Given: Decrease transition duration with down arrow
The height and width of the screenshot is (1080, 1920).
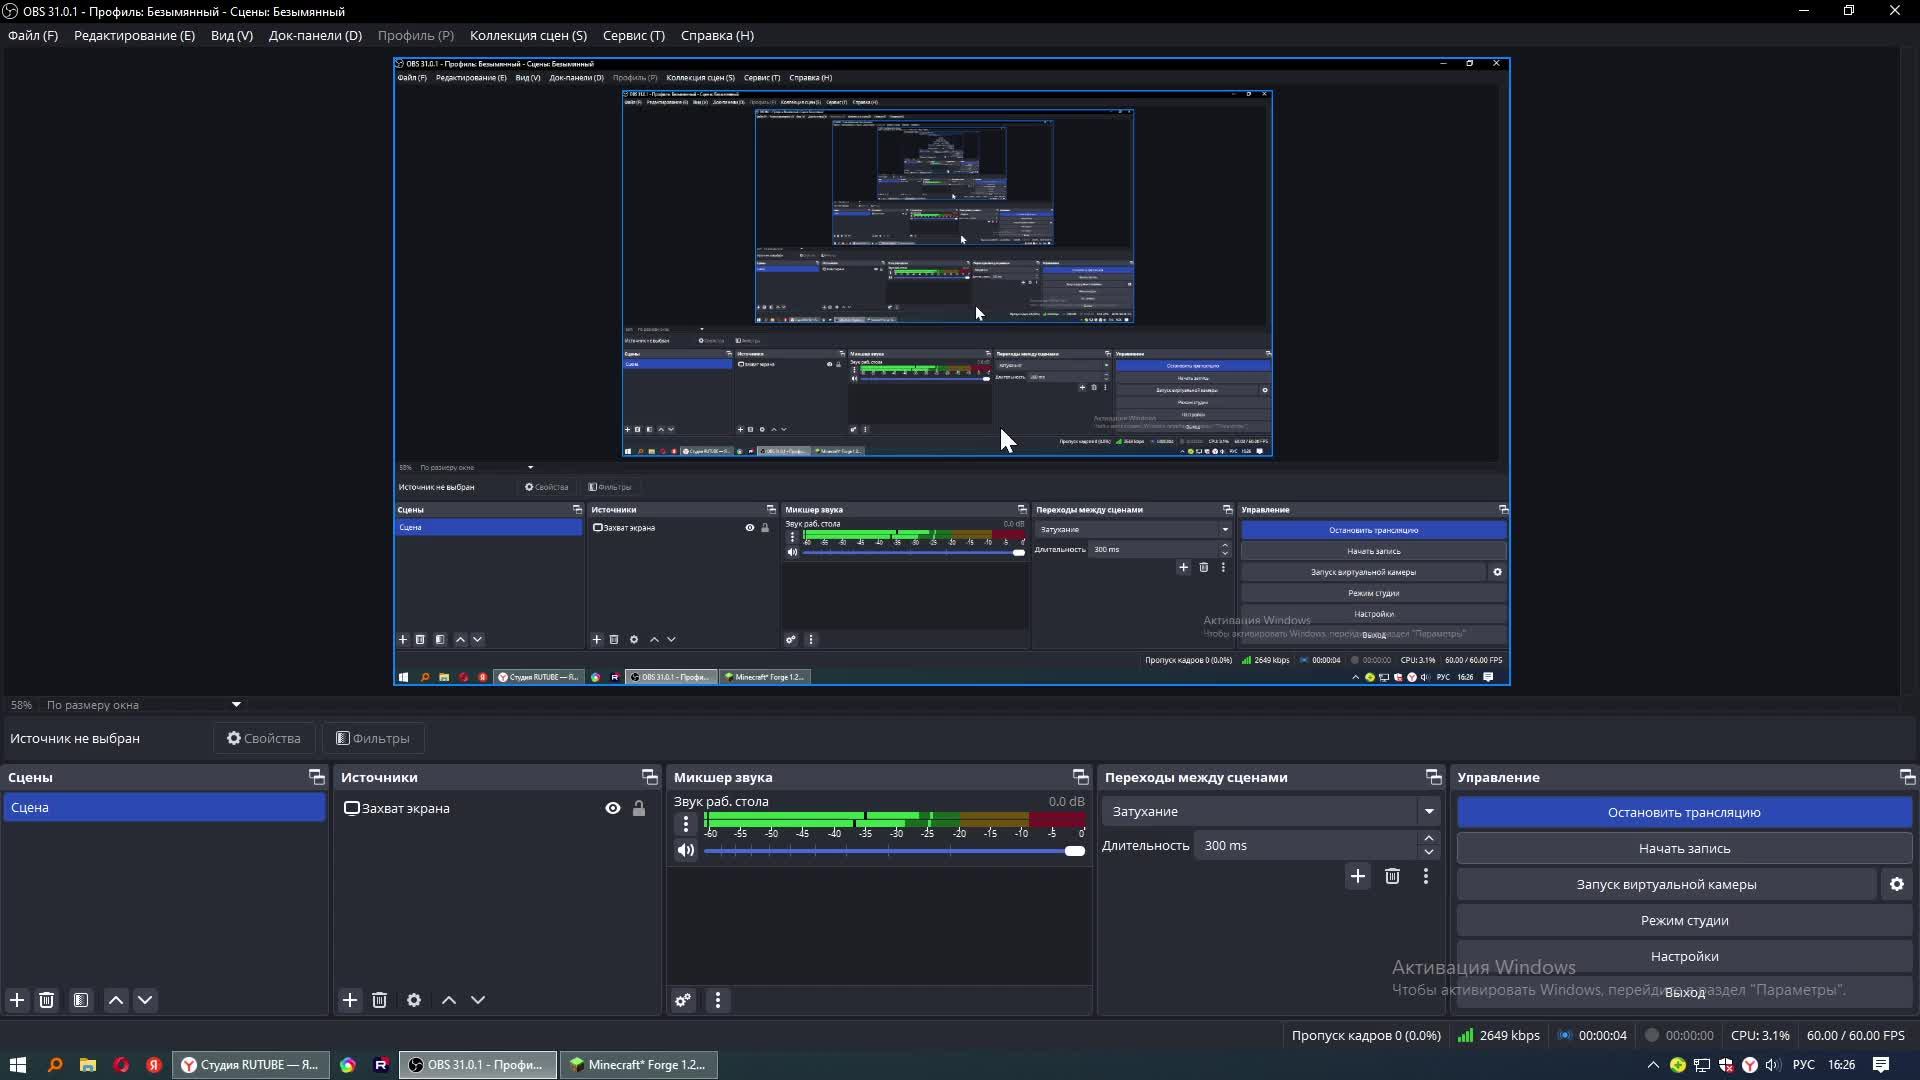Looking at the screenshot, I should 1429,852.
